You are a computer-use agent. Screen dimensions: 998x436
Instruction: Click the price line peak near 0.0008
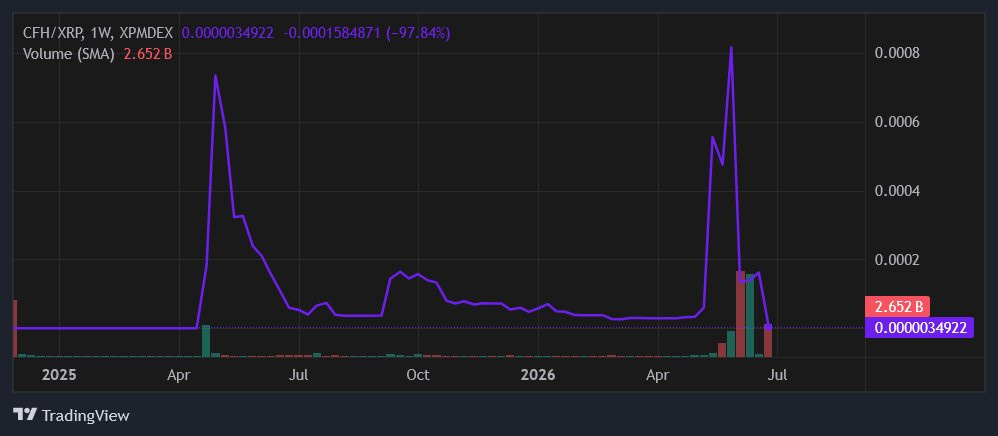pyautogui.click(x=731, y=48)
